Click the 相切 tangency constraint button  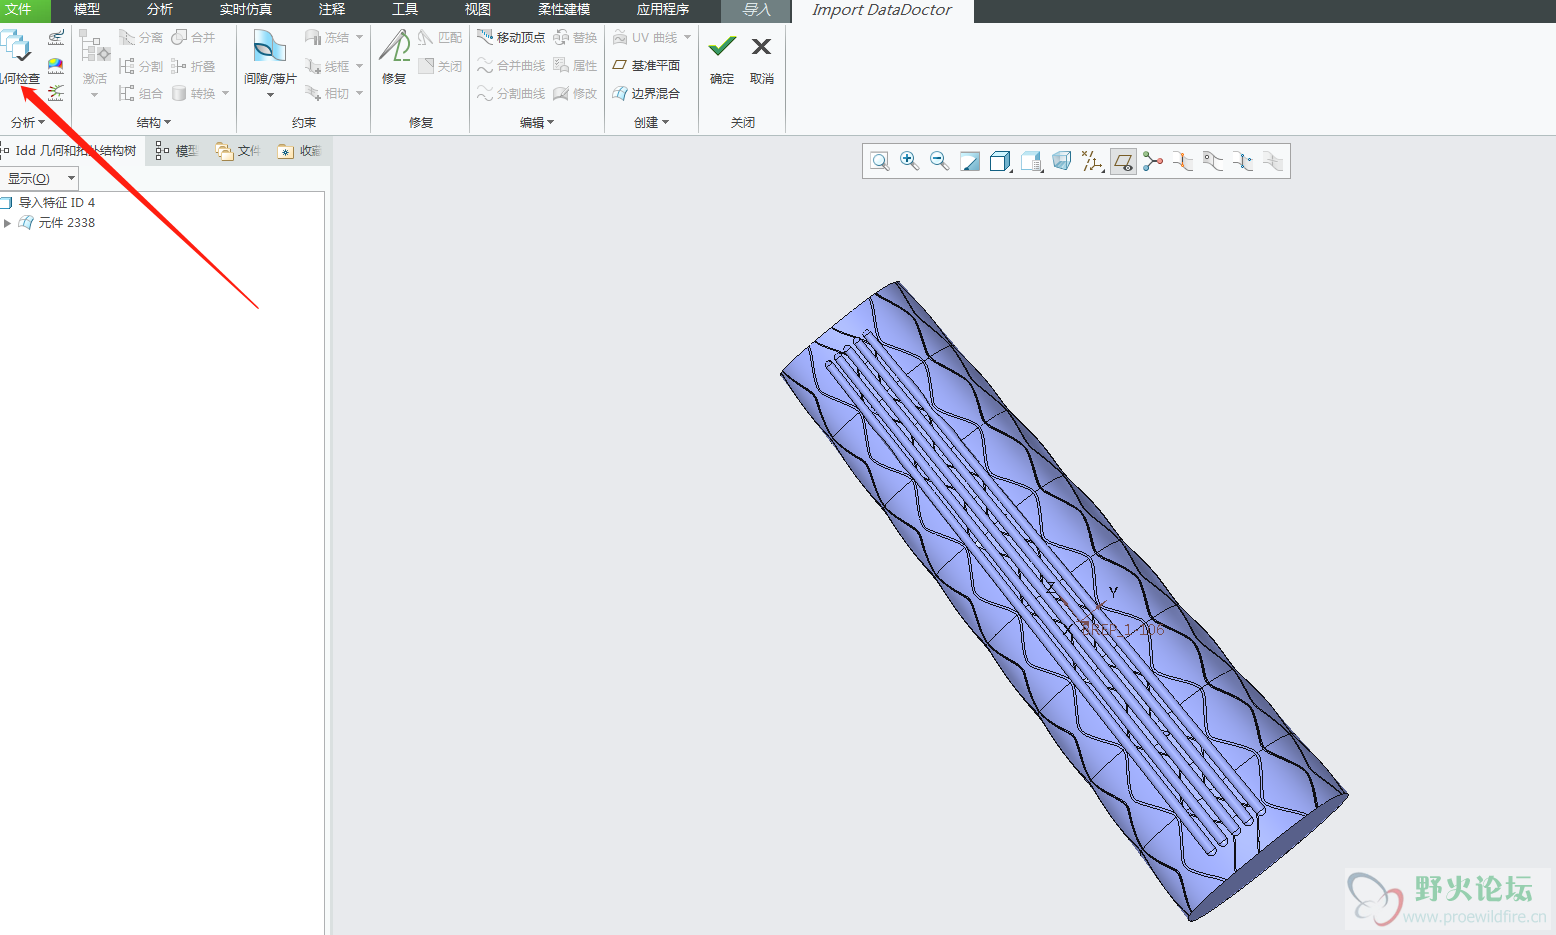click(x=327, y=93)
